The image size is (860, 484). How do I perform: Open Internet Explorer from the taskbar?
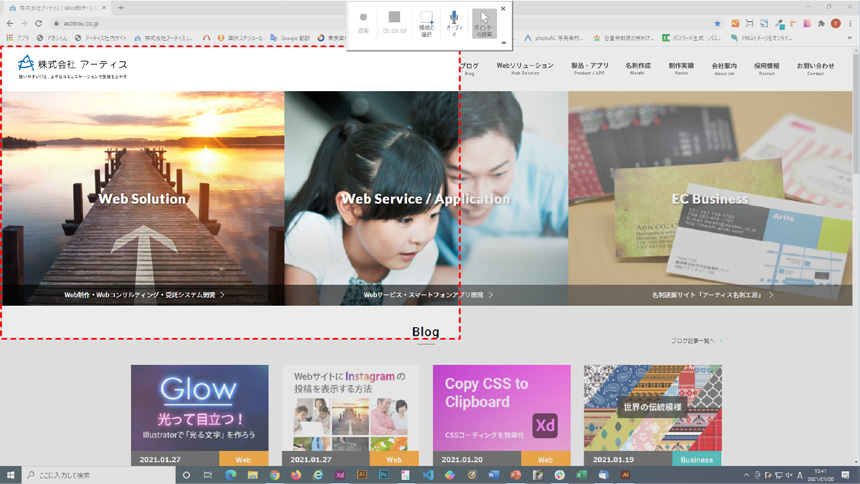[318, 475]
